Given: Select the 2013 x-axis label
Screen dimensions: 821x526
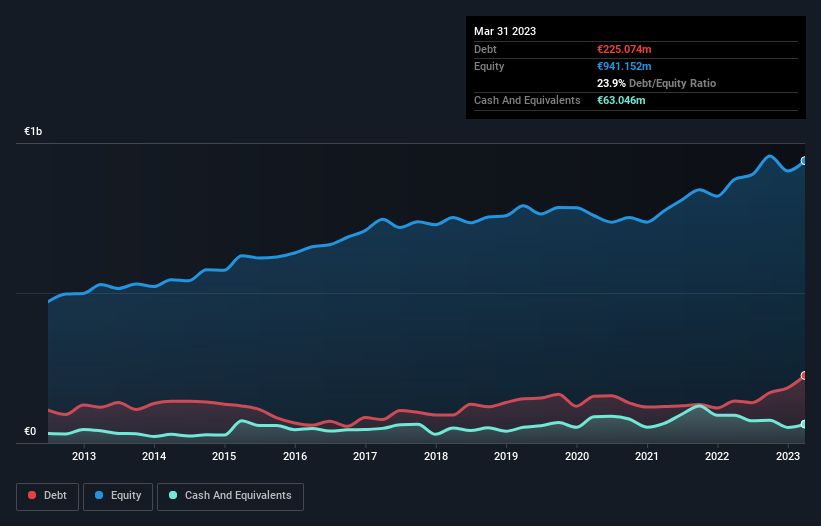Looking at the screenshot, I should tap(84, 456).
